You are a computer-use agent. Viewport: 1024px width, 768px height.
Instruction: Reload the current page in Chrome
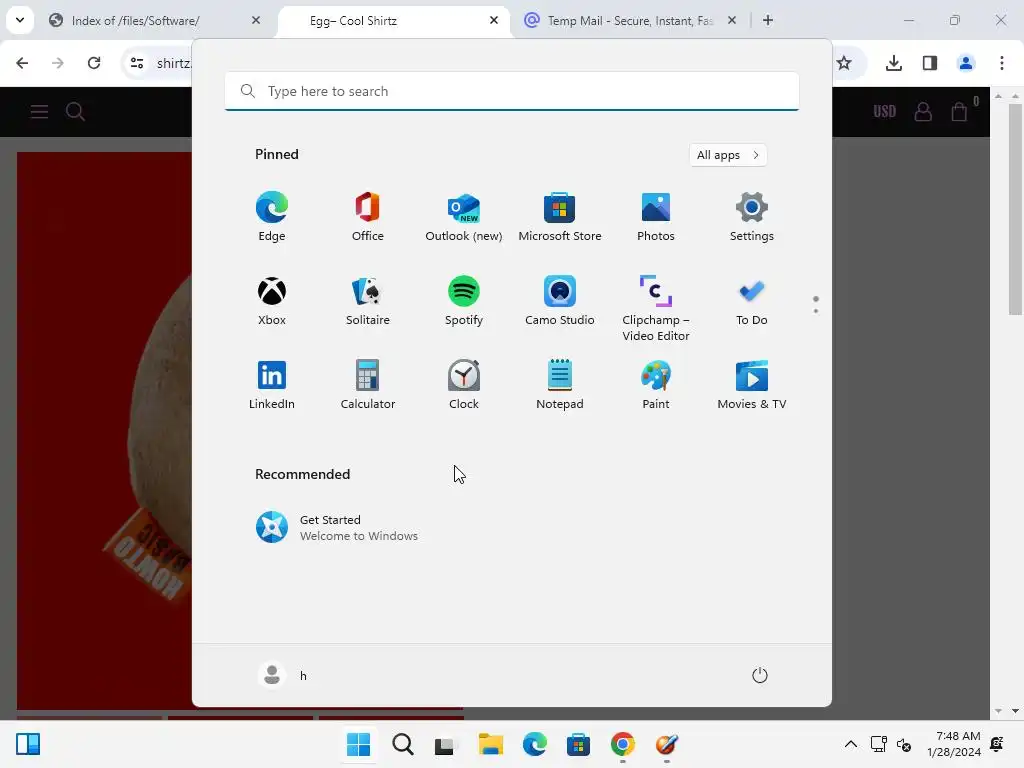click(94, 63)
